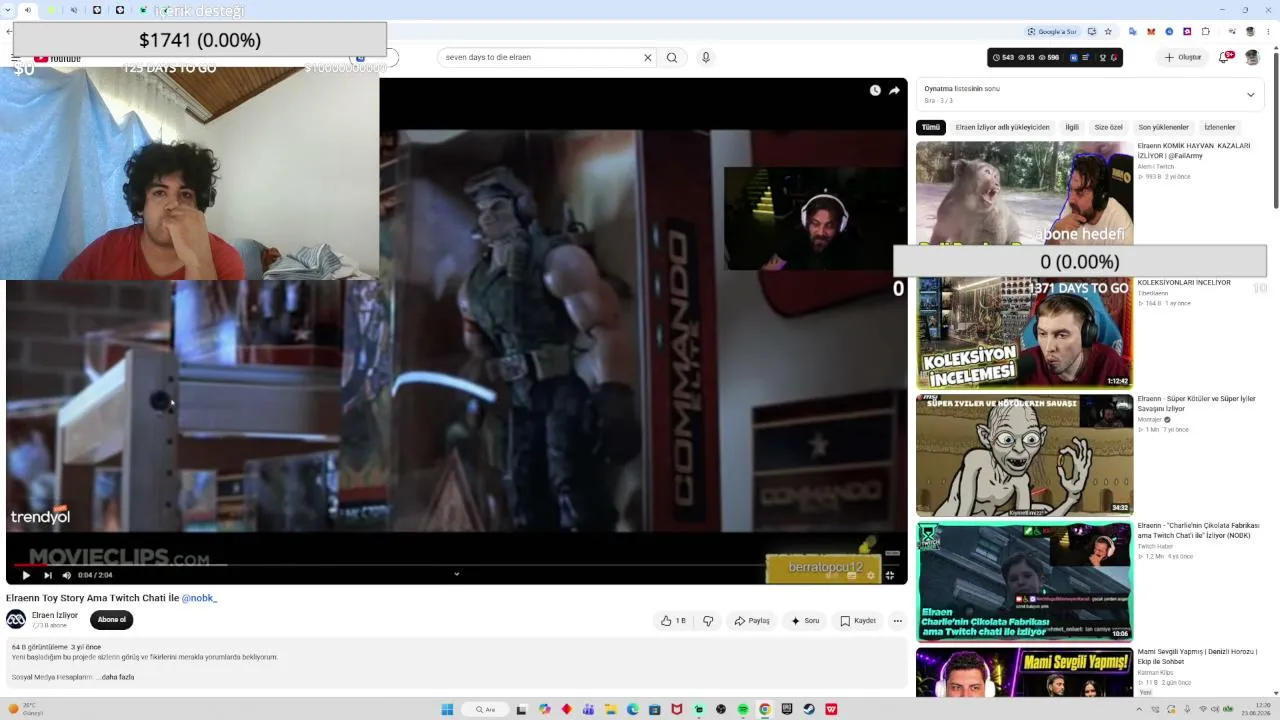The image size is (1280, 720).
Task: Share the video using the arrow icon on the player
Action: point(894,90)
